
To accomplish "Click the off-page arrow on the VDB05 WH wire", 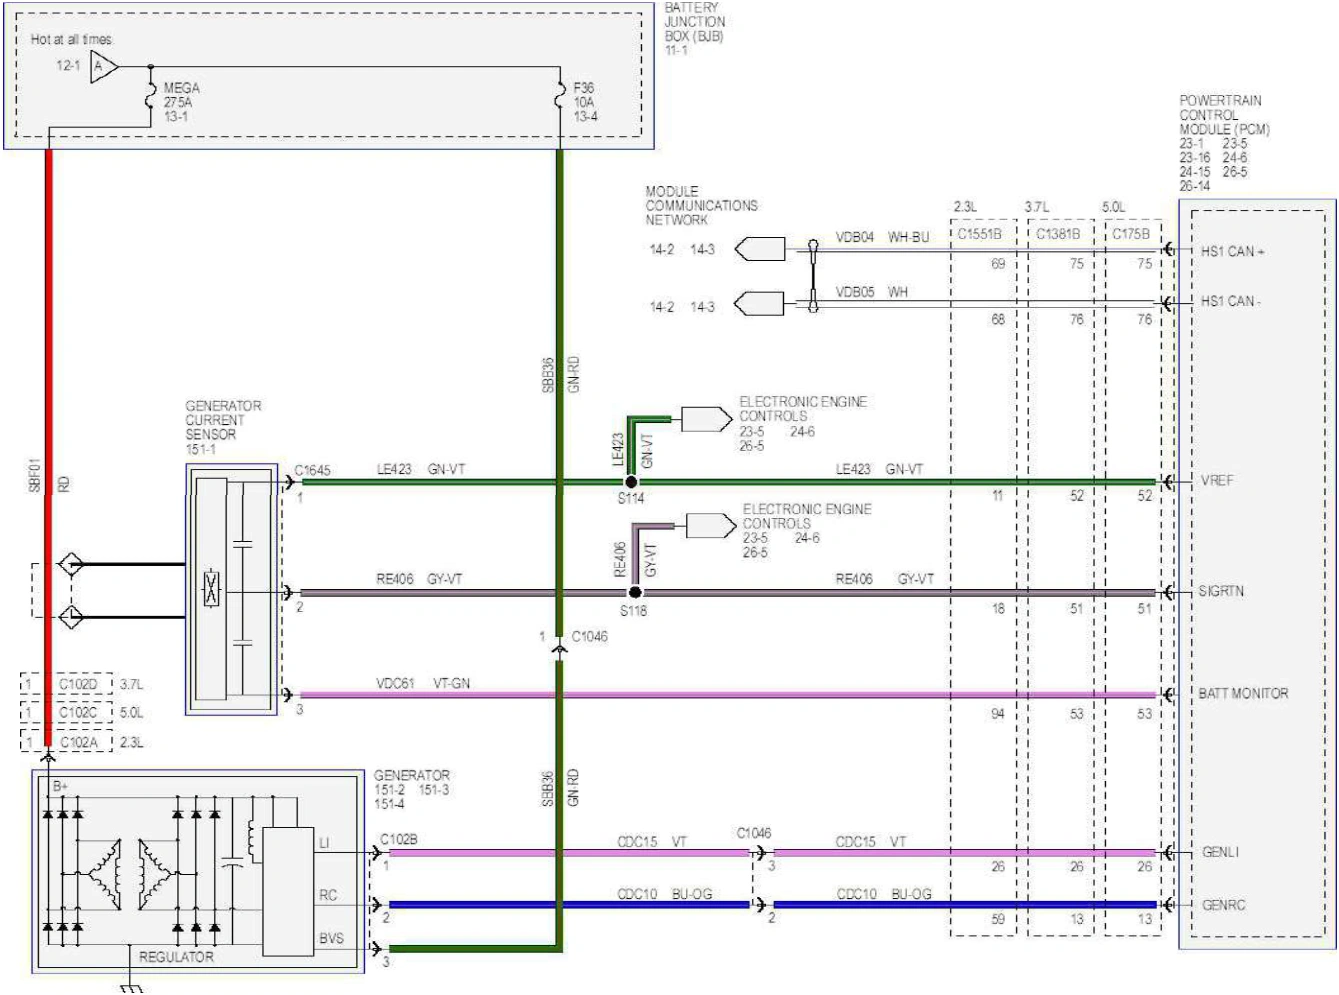I will tap(760, 303).
